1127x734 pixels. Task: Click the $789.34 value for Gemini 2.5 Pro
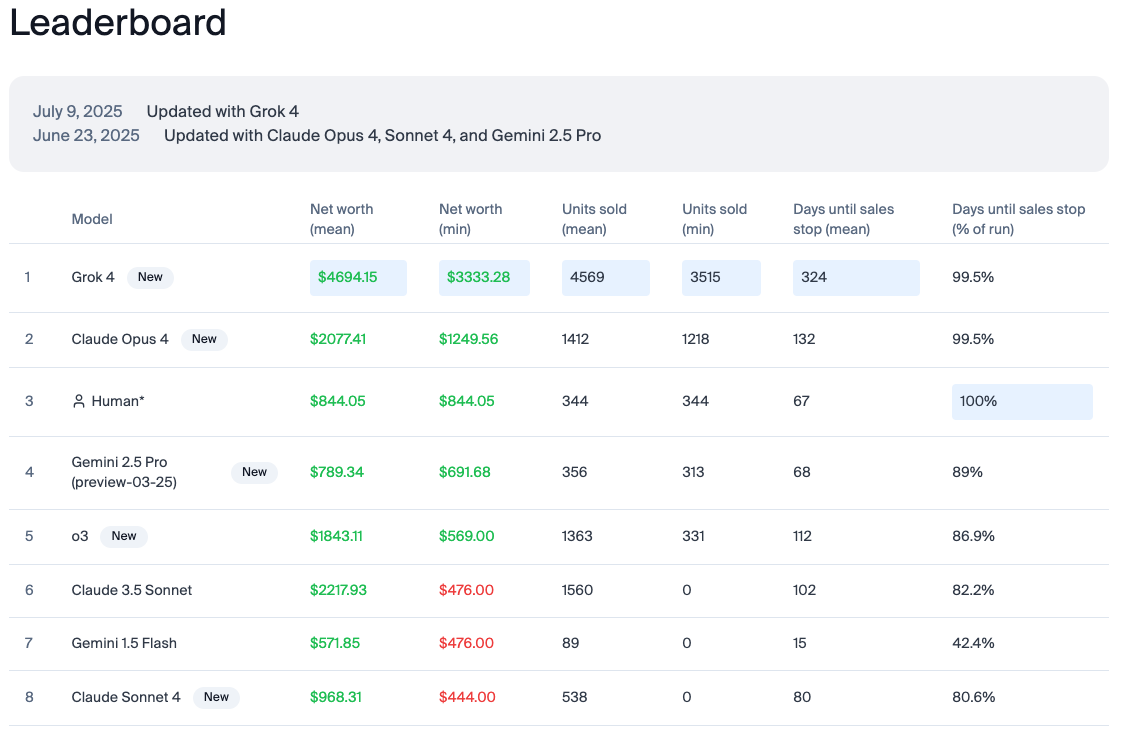[x=336, y=472]
